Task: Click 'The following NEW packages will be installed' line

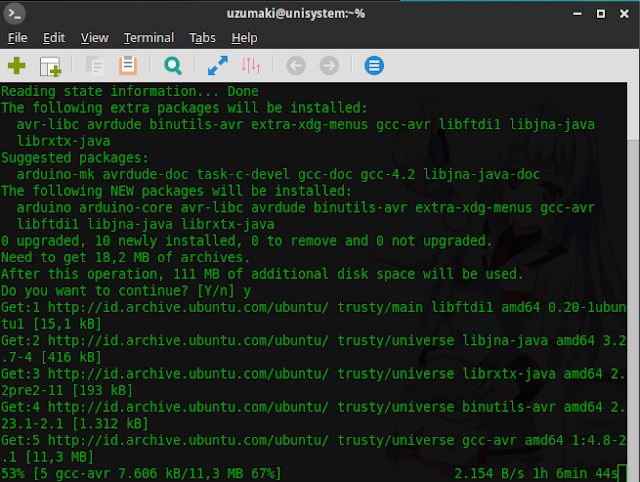Action: coord(176,191)
